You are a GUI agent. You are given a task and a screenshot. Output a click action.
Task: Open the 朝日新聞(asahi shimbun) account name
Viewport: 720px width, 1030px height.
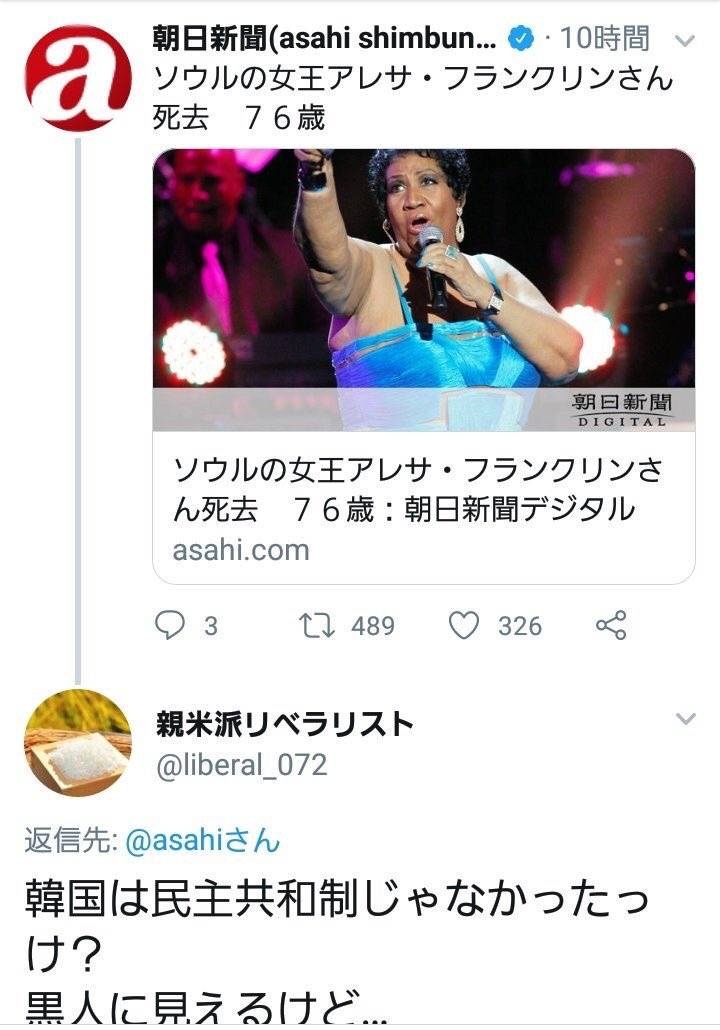[324, 40]
